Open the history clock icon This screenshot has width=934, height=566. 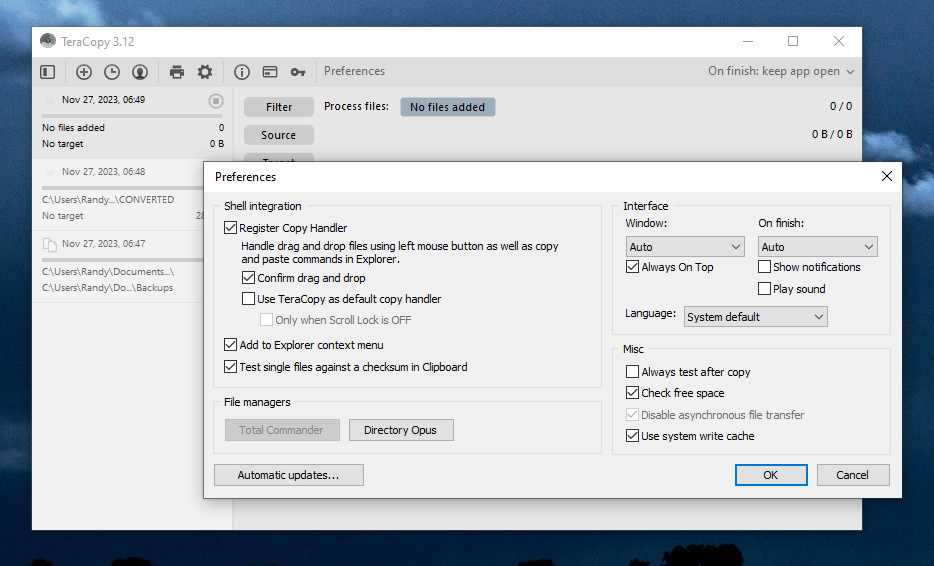click(x=112, y=72)
